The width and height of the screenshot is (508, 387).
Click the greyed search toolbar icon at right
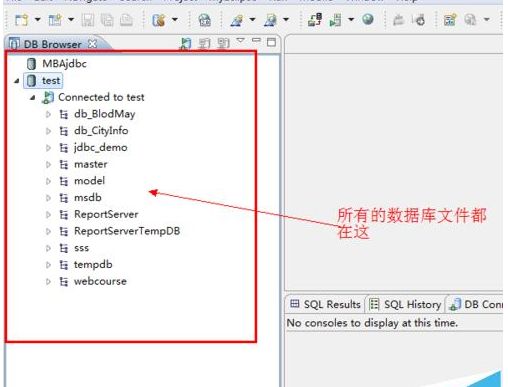(470, 20)
